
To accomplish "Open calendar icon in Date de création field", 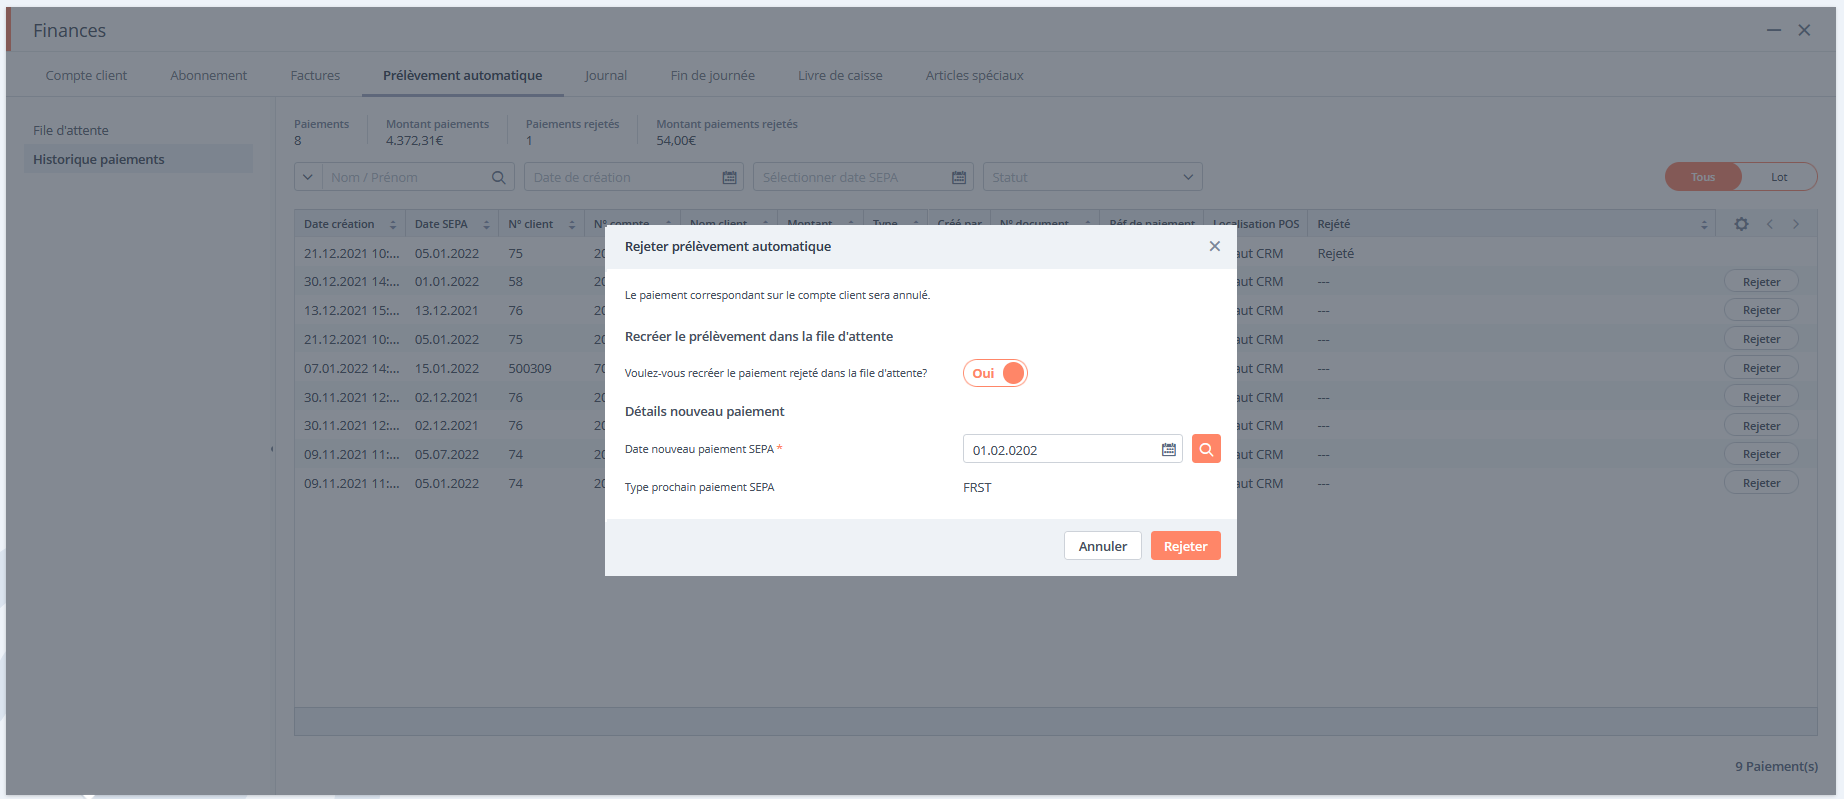I will [729, 177].
